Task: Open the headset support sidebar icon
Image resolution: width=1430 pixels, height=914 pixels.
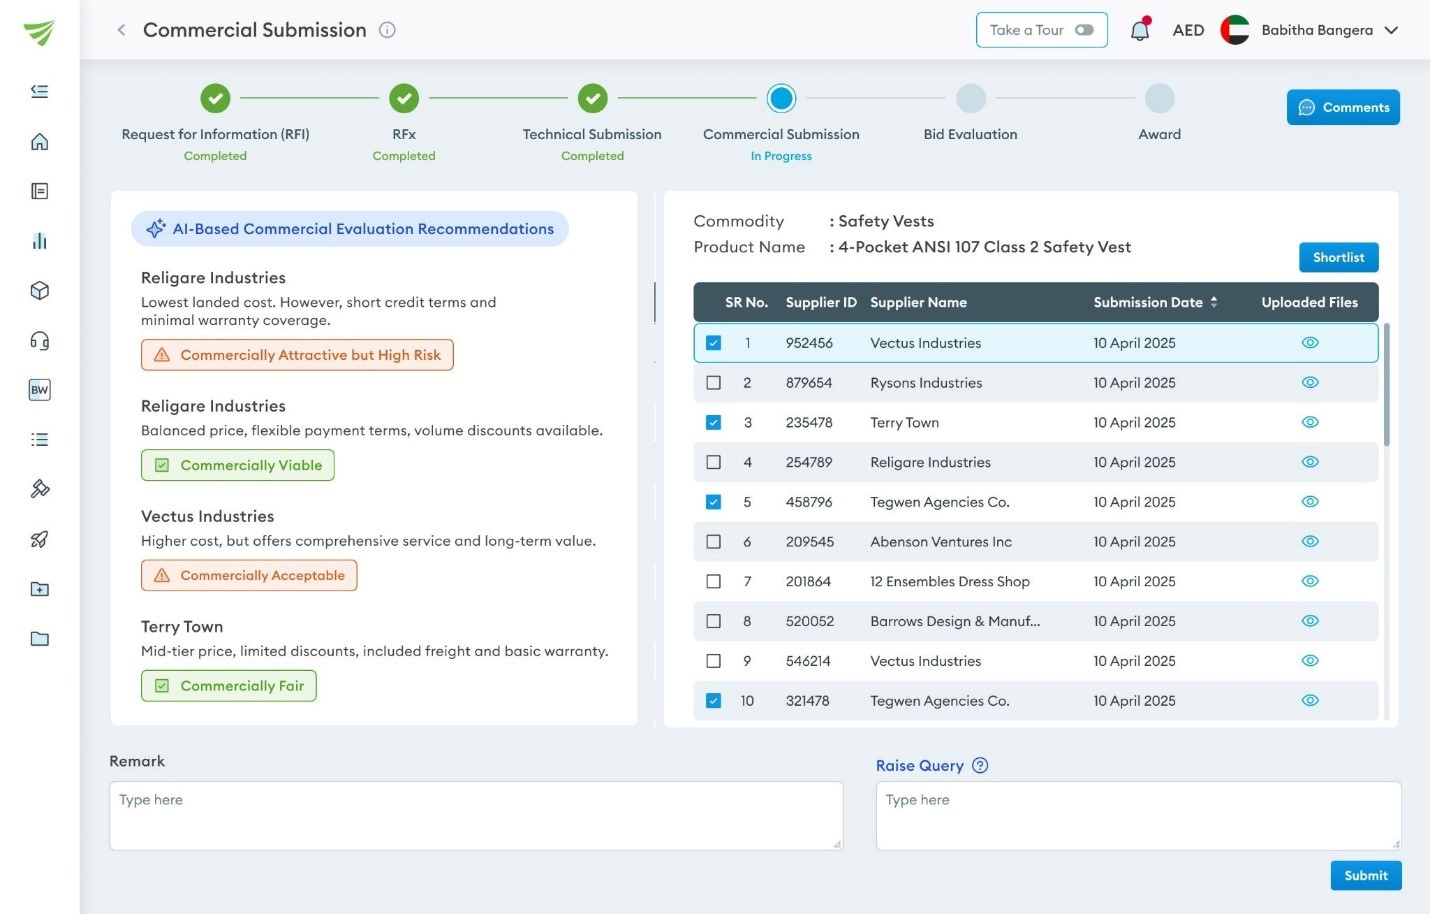Action: 40,341
